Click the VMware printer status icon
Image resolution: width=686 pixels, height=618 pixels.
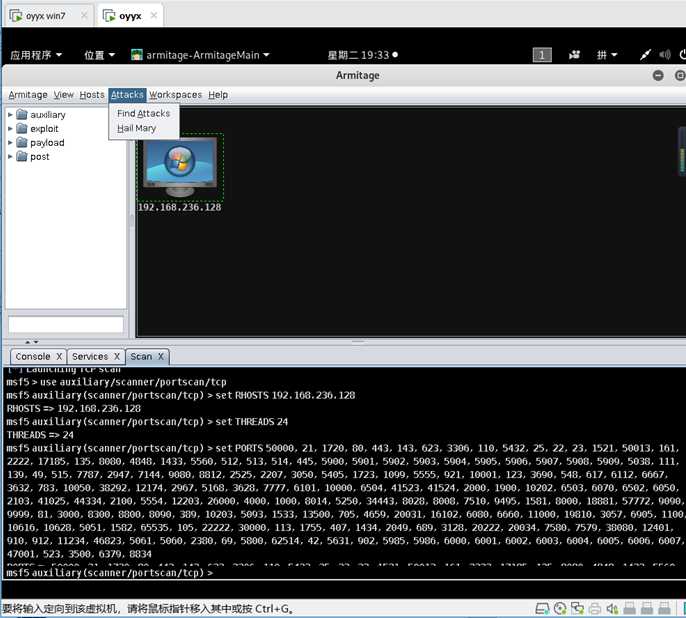click(x=595, y=608)
